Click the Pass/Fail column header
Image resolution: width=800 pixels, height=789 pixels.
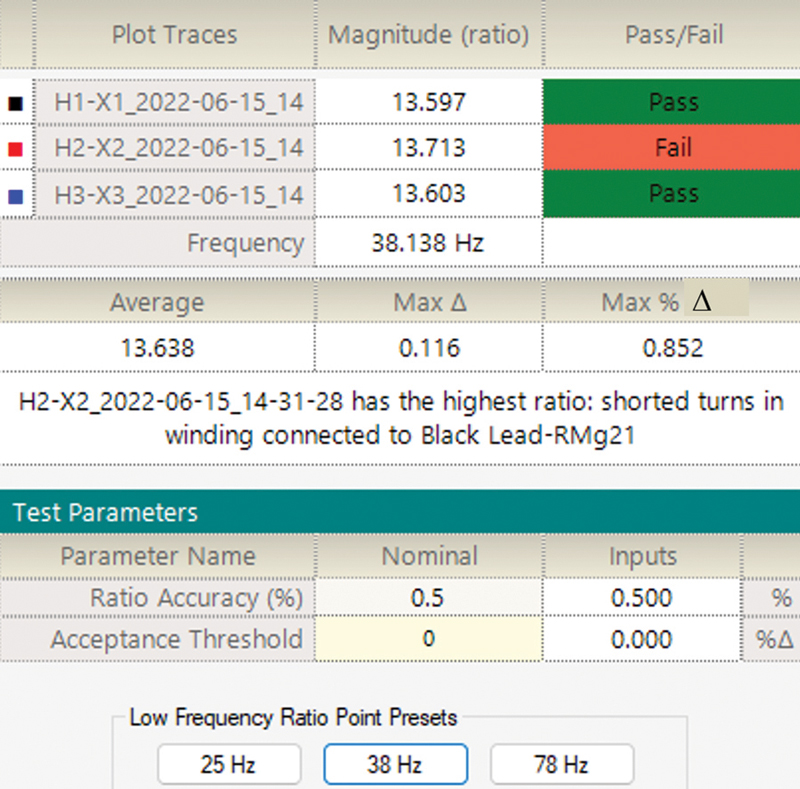pyautogui.click(x=673, y=34)
